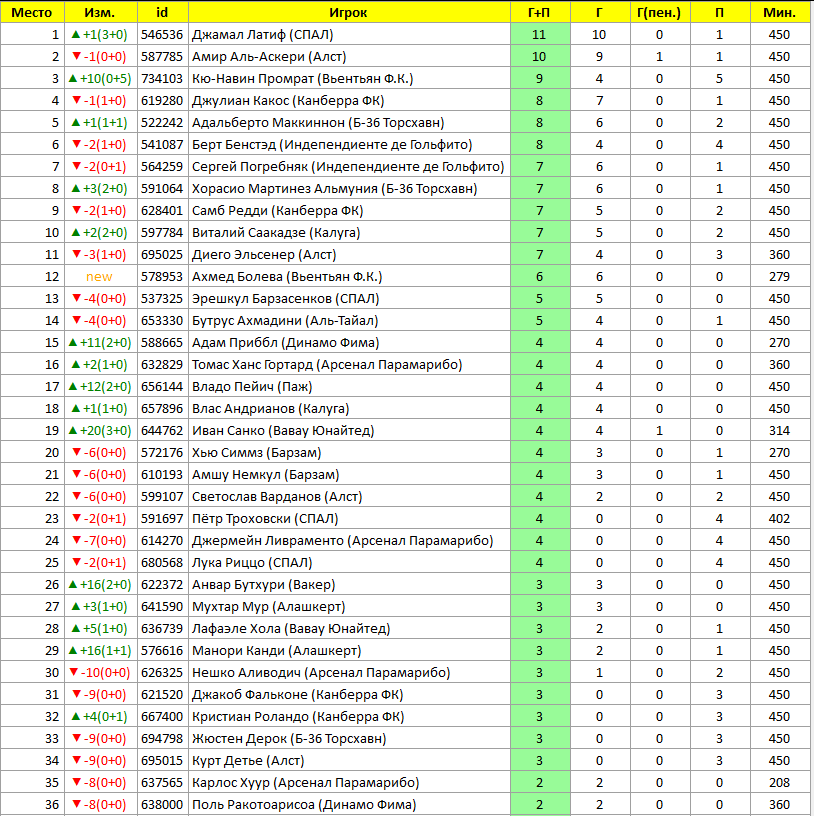Select 'Хью Симмз (Барзам)' cell

click(349, 452)
